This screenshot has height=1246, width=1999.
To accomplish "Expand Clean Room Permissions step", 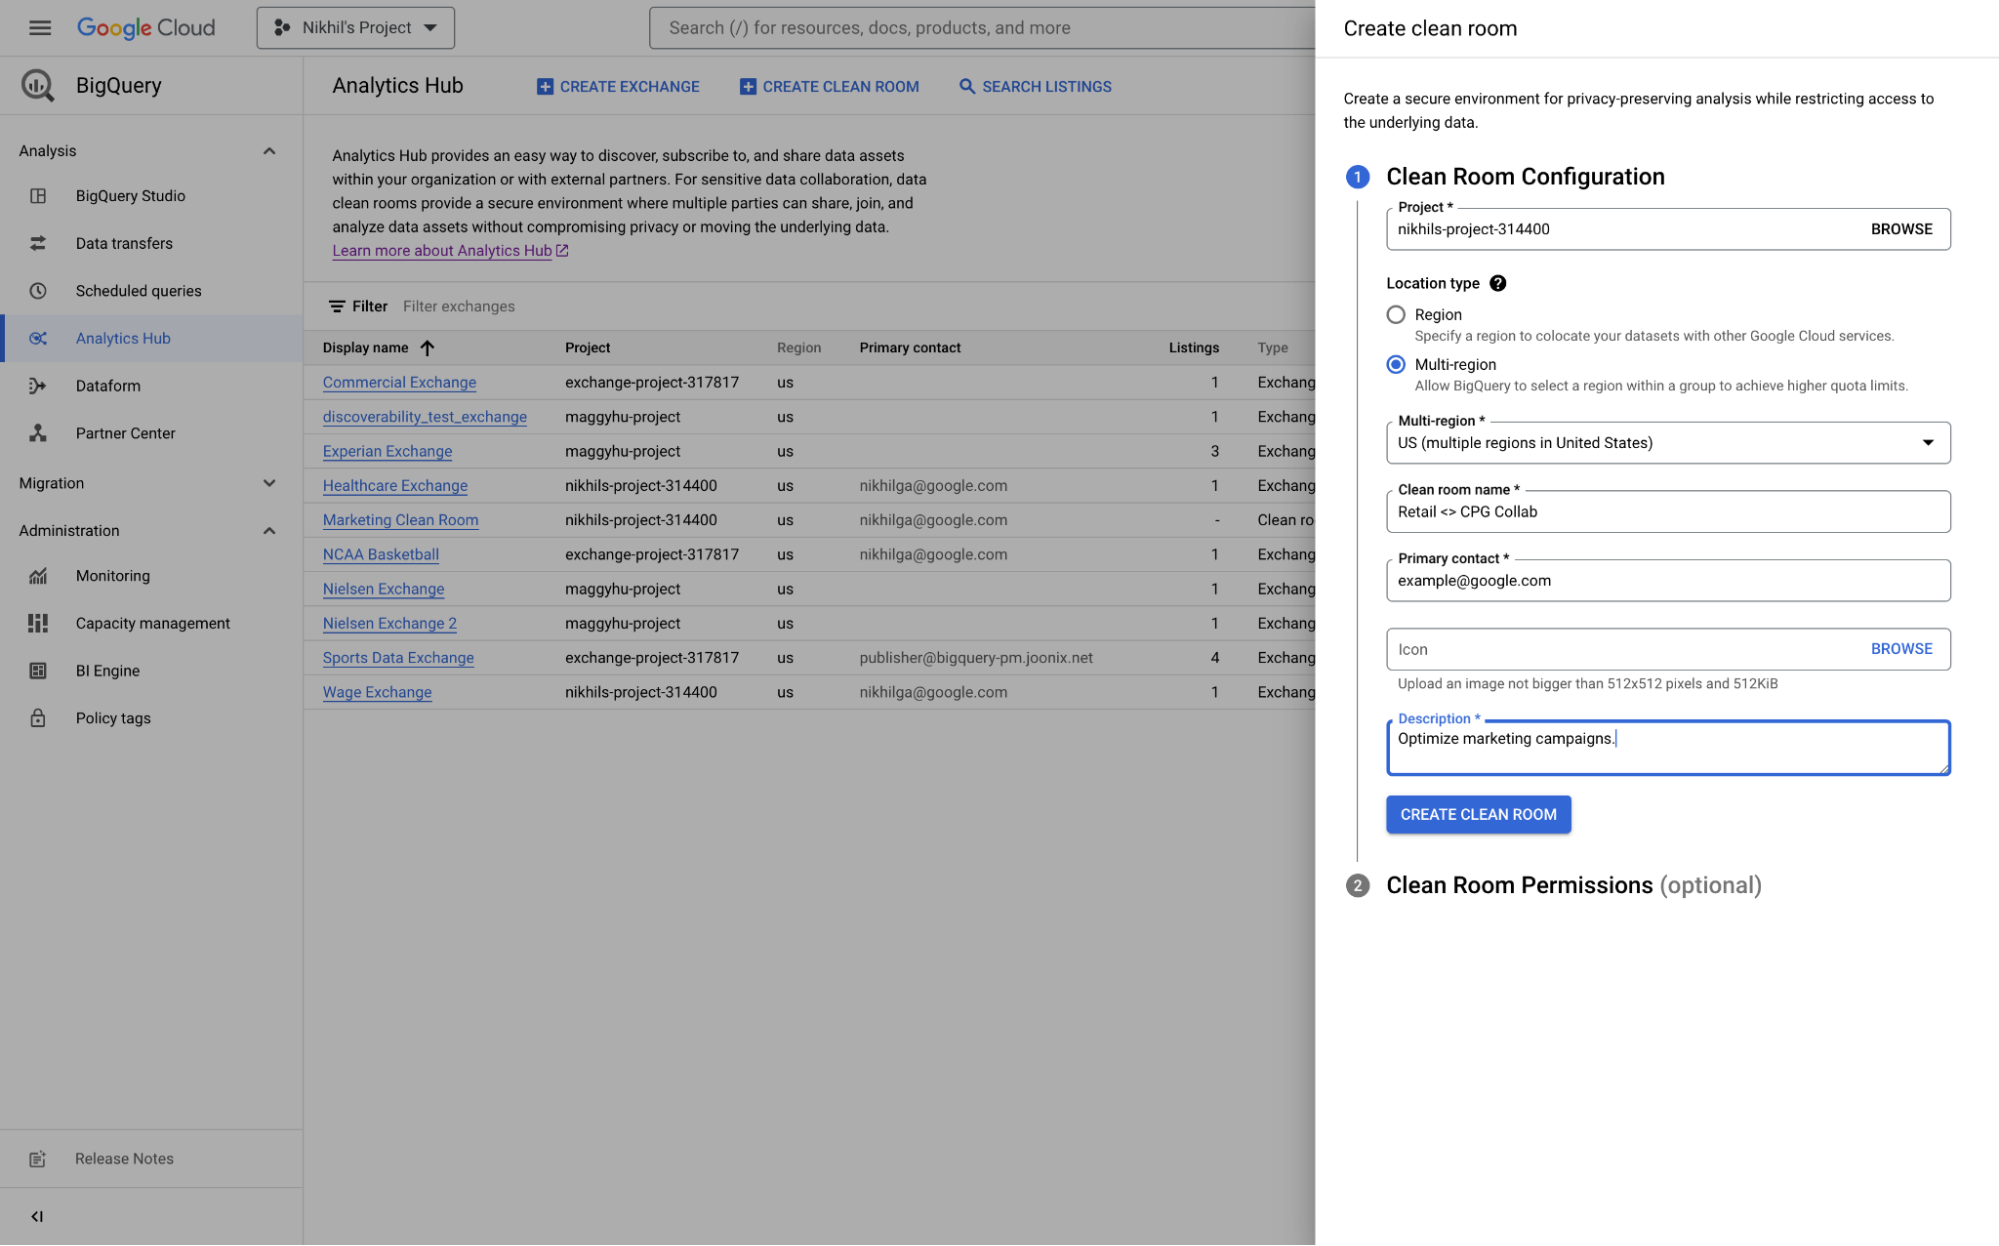I will [x=1573, y=885].
